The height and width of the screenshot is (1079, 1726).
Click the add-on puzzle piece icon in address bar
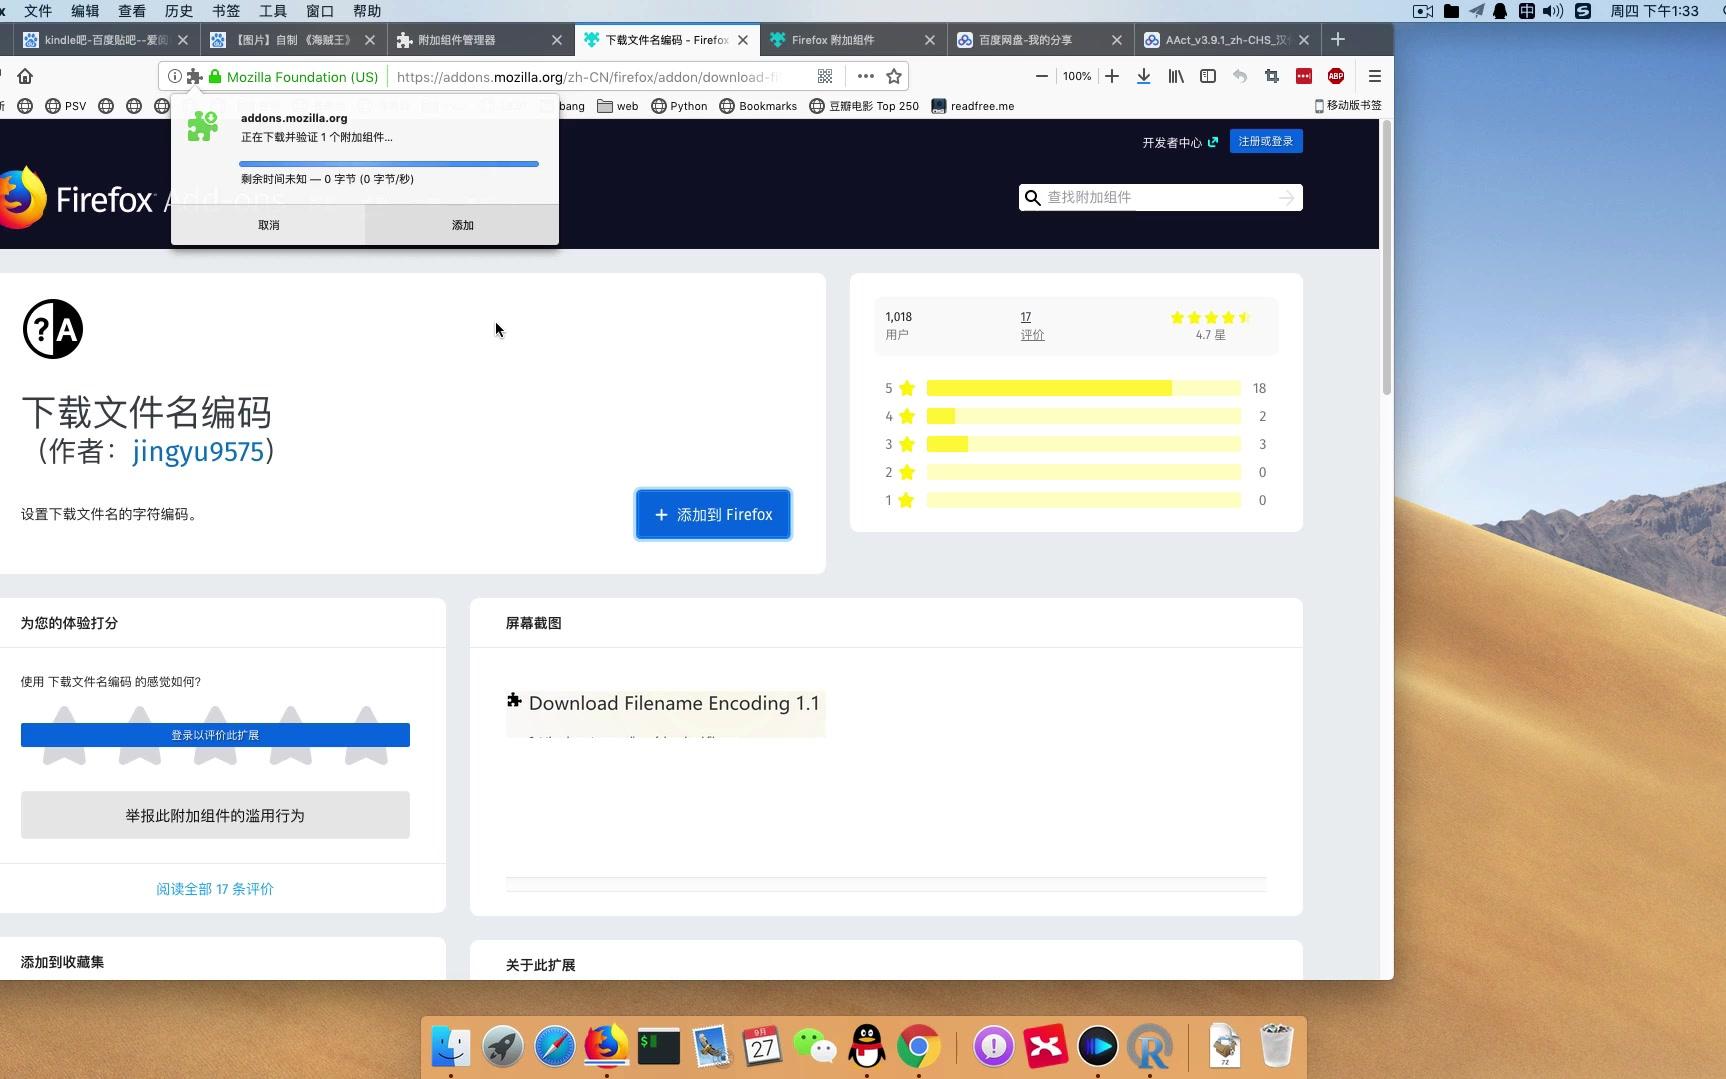point(194,76)
